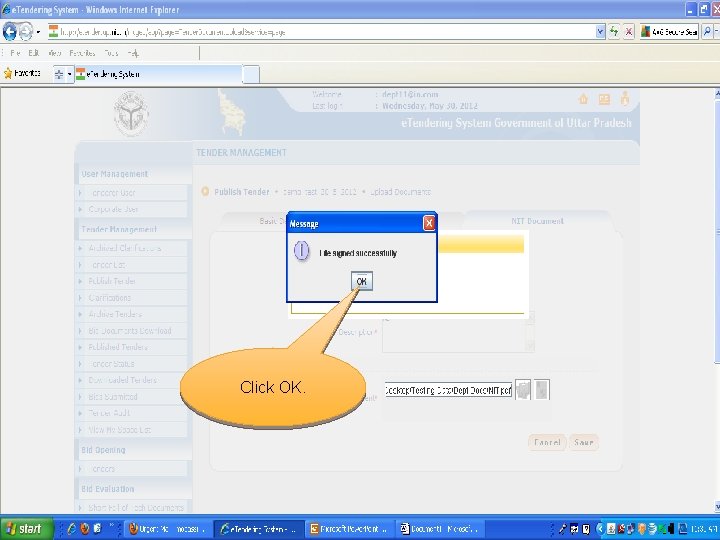Click inside the browser address bar

[x=321, y=32]
